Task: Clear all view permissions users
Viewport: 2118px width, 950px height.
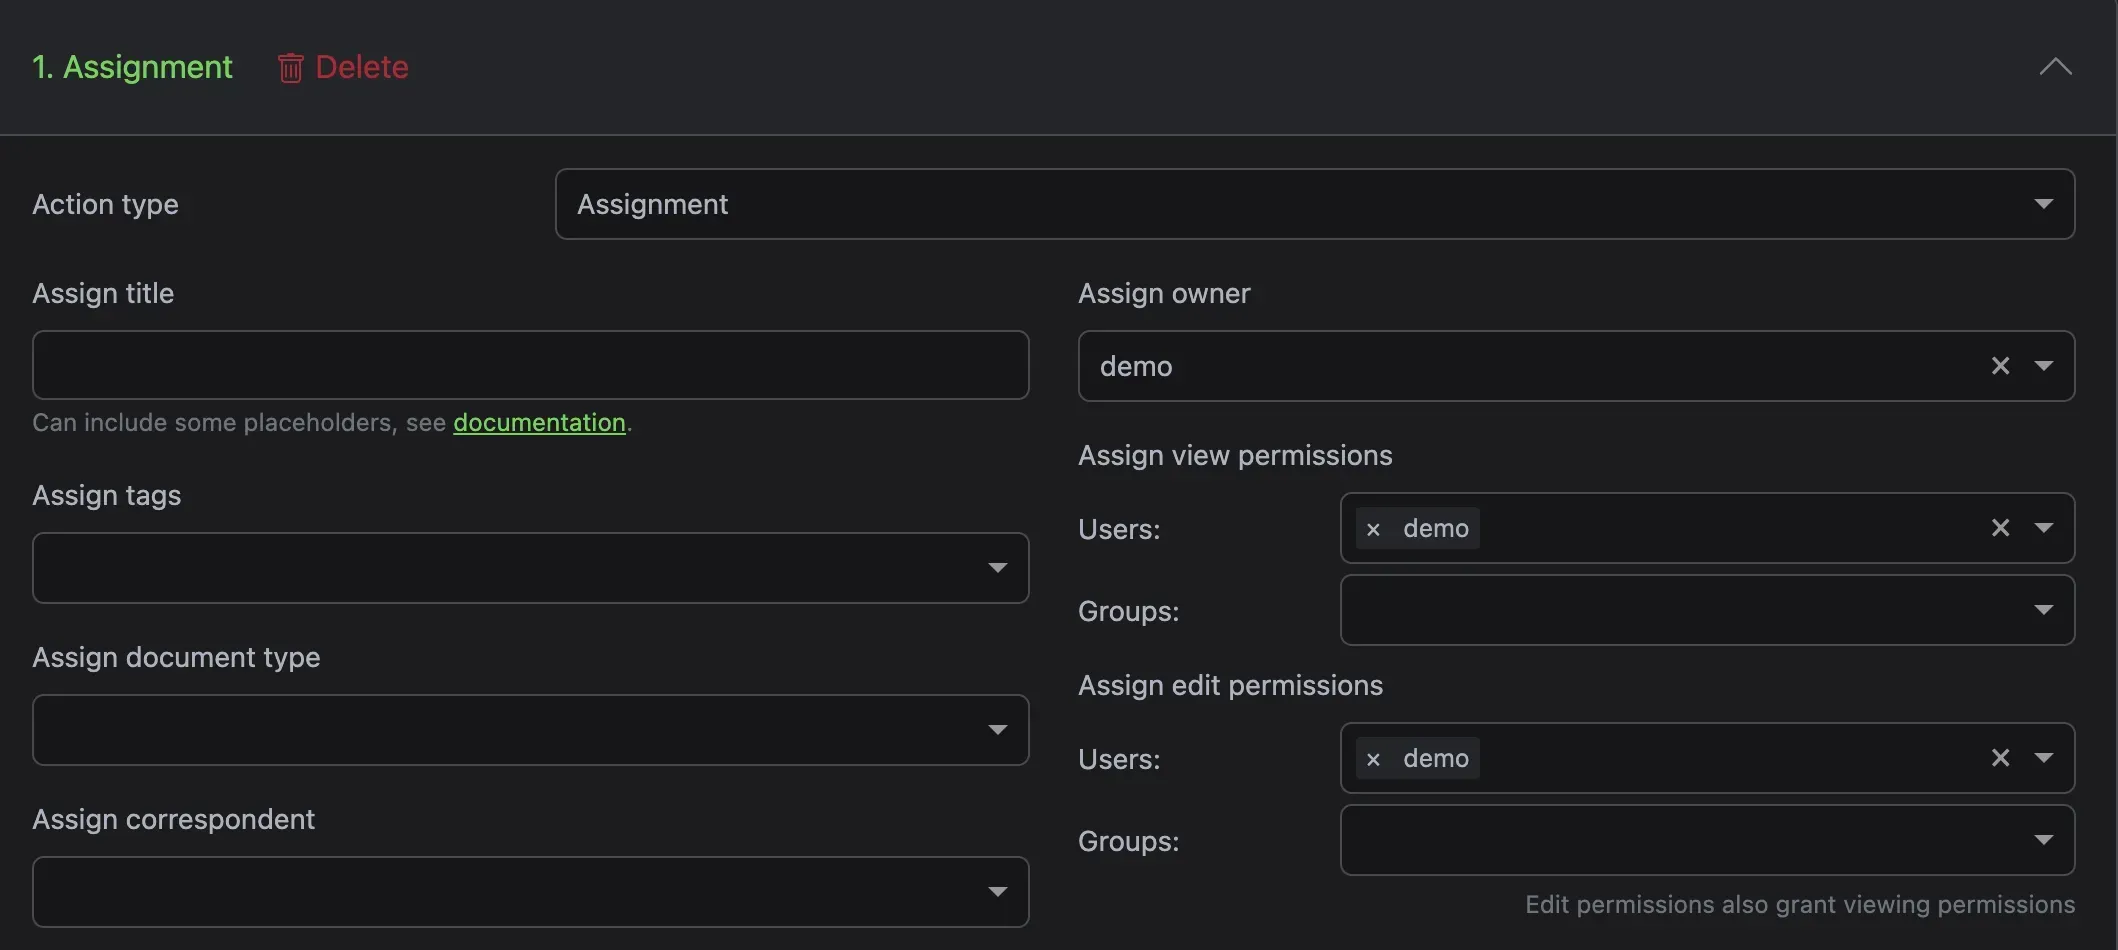Action: pyautogui.click(x=2000, y=528)
